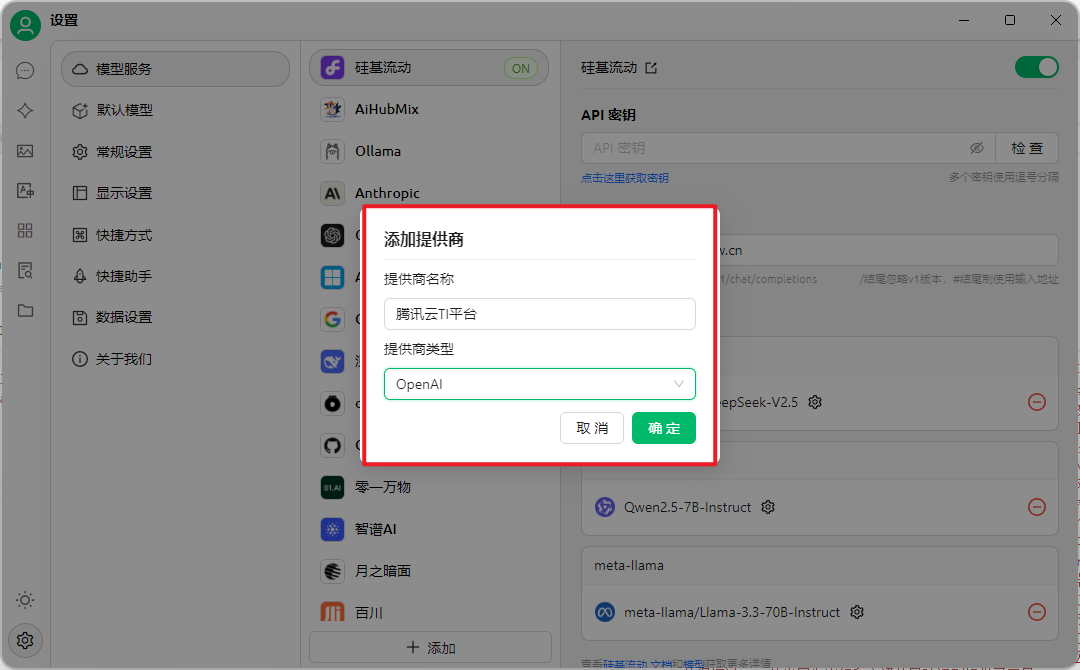Select the 零一万物 provider
The height and width of the screenshot is (670, 1080).
click(x=429, y=488)
